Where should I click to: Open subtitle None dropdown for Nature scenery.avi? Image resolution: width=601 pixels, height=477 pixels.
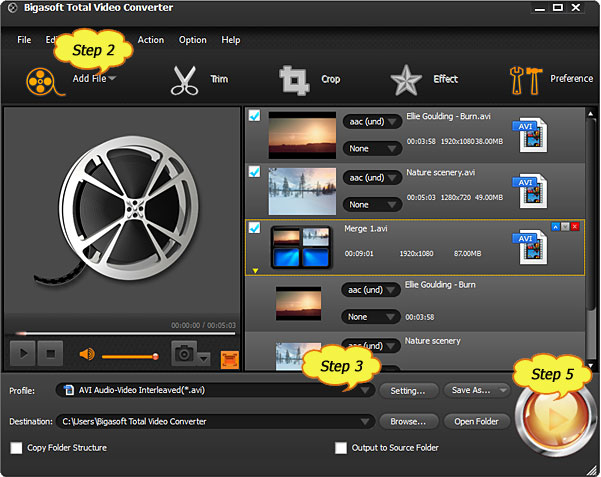(372, 205)
